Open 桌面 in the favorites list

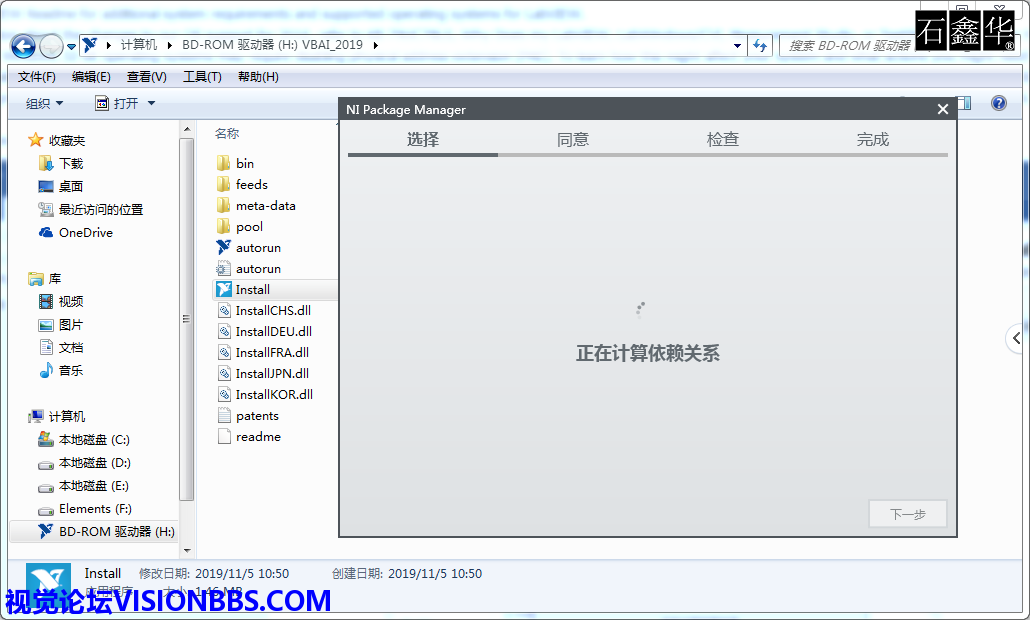[71, 187]
